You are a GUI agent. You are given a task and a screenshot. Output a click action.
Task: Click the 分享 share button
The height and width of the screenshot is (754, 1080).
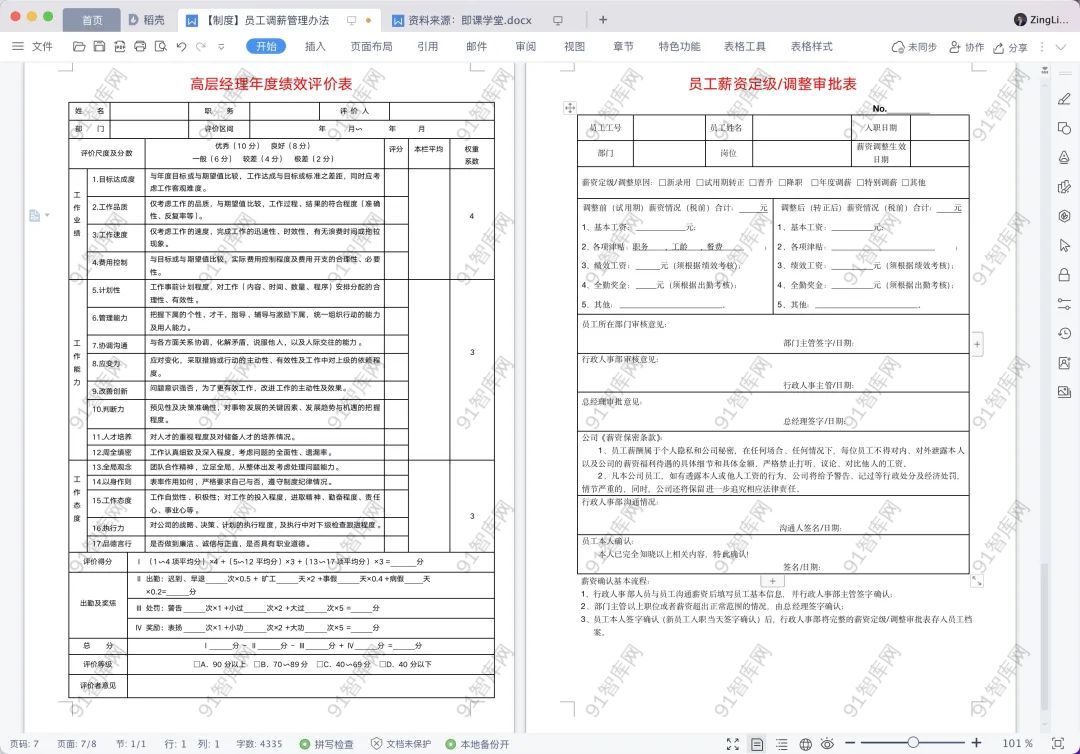click(1011, 47)
